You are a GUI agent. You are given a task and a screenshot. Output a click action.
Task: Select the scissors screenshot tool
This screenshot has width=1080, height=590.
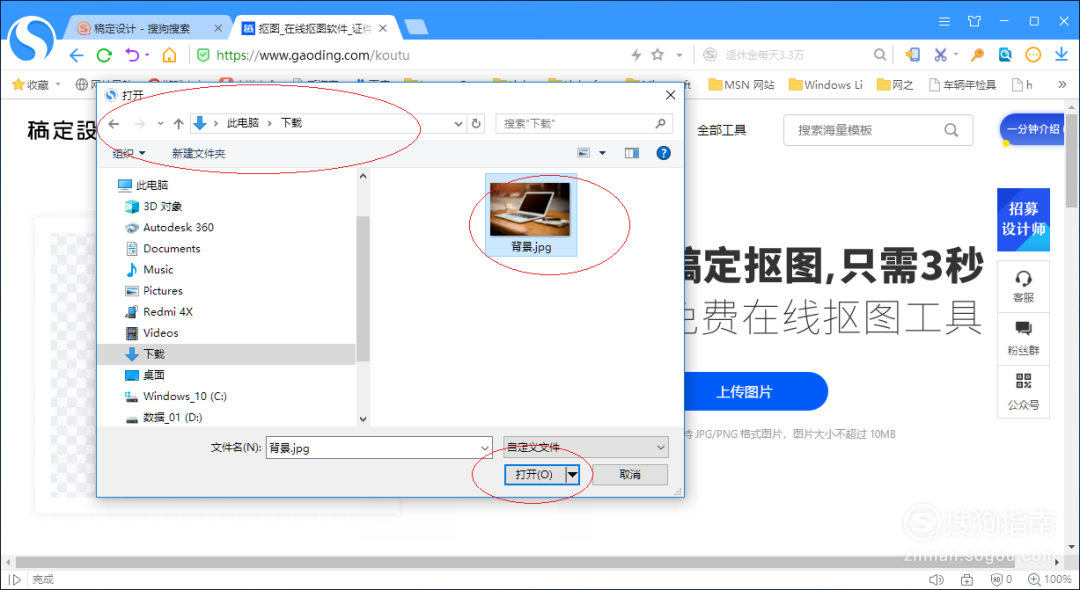click(x=940, y=54)
